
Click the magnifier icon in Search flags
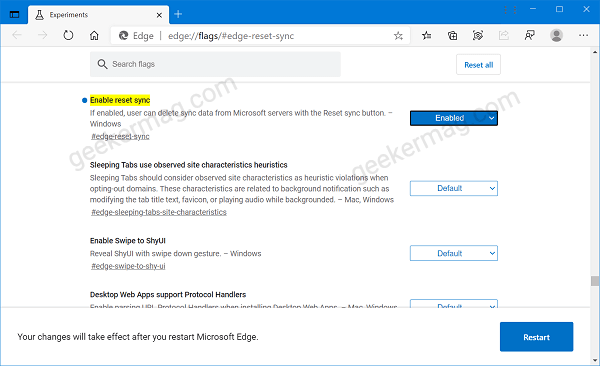[x=102, y=64]
